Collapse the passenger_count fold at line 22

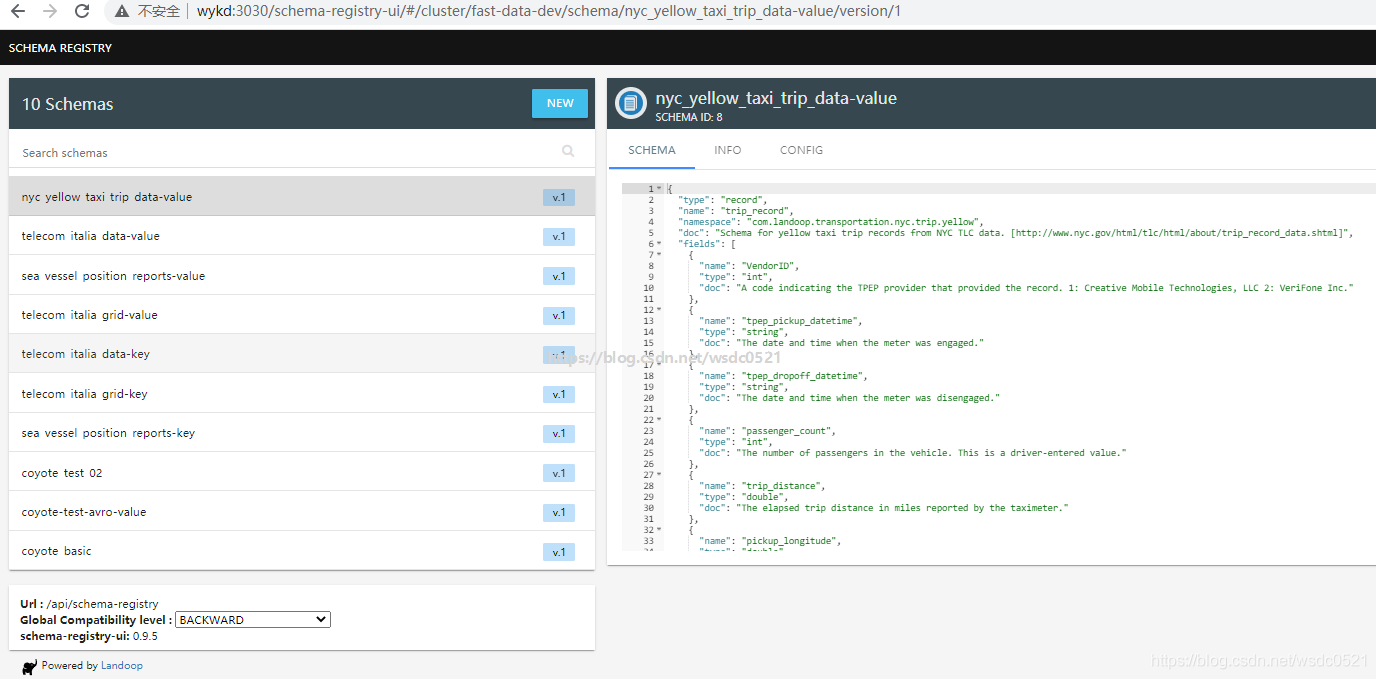coord(659,420)
